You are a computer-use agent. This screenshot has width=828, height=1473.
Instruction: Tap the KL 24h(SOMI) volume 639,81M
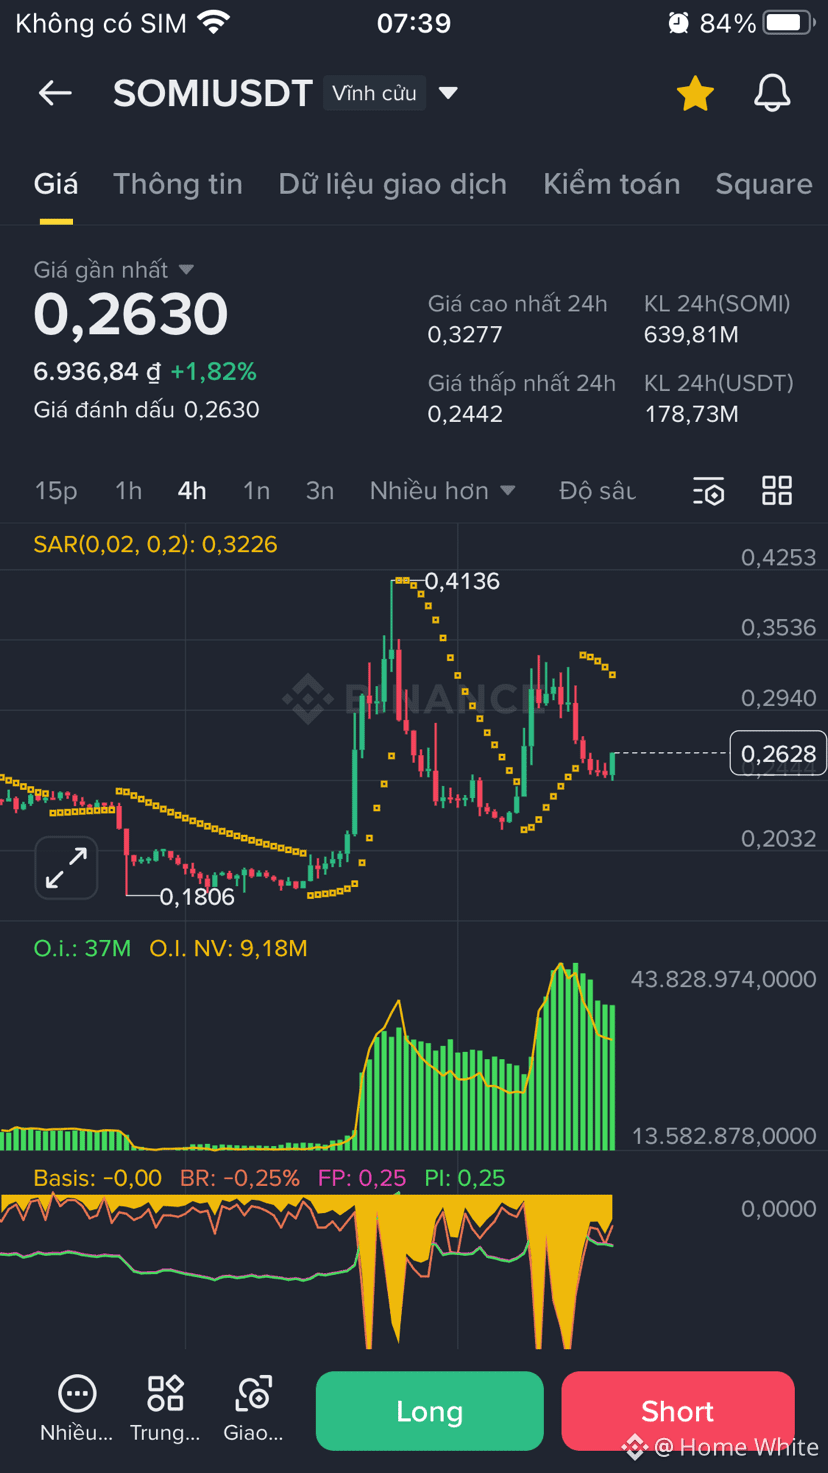tap(692, 335)
